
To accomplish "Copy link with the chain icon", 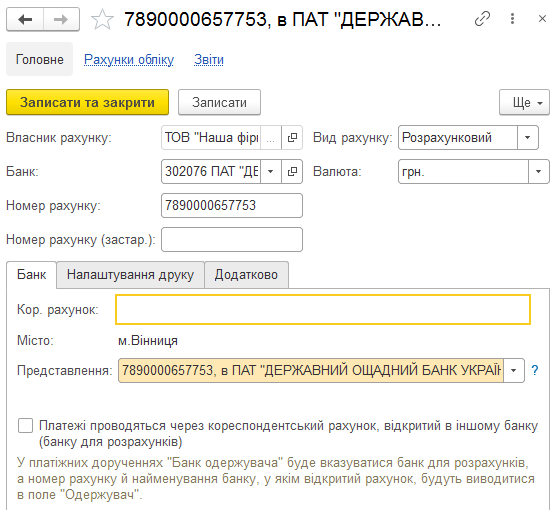I will 482,19.
